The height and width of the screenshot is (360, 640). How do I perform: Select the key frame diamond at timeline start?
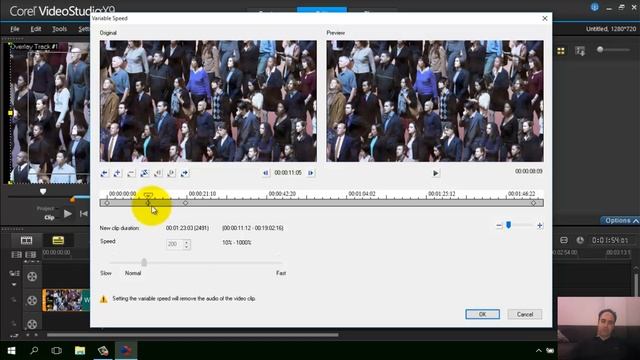(x=107, y=203)
